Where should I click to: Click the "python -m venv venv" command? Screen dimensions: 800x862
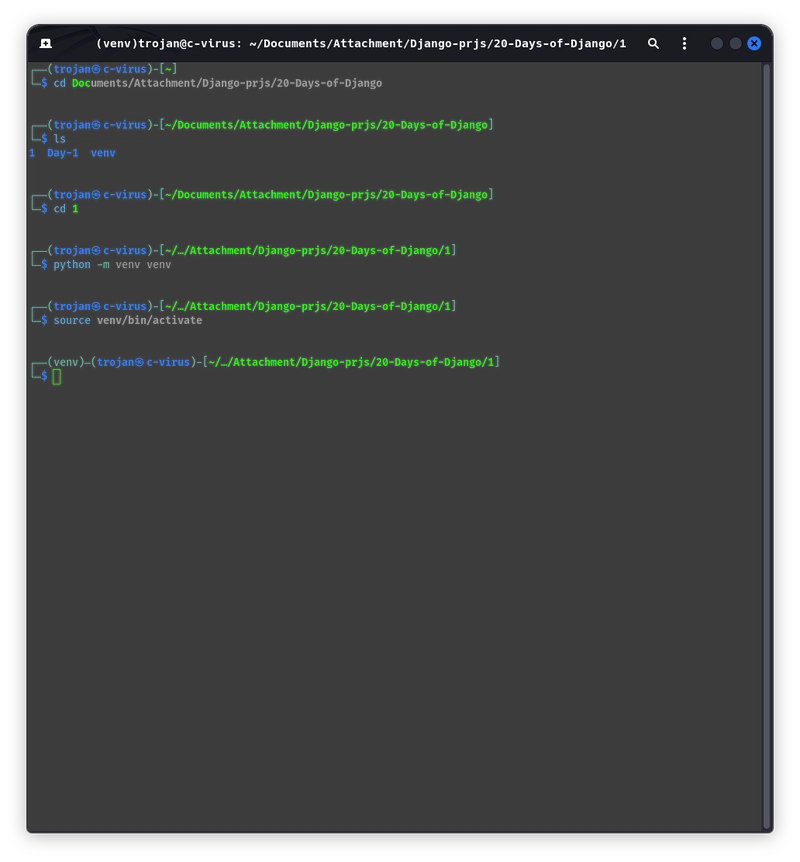112,264
